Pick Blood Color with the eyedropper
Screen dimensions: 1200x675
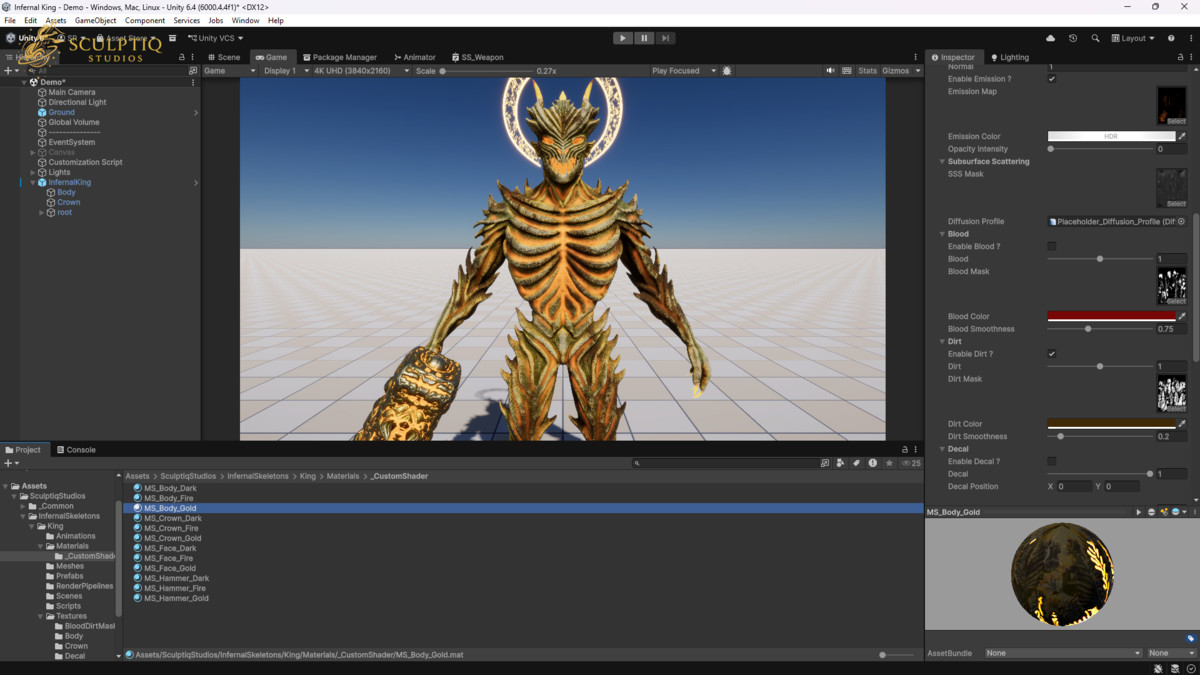coord(1182,316)
